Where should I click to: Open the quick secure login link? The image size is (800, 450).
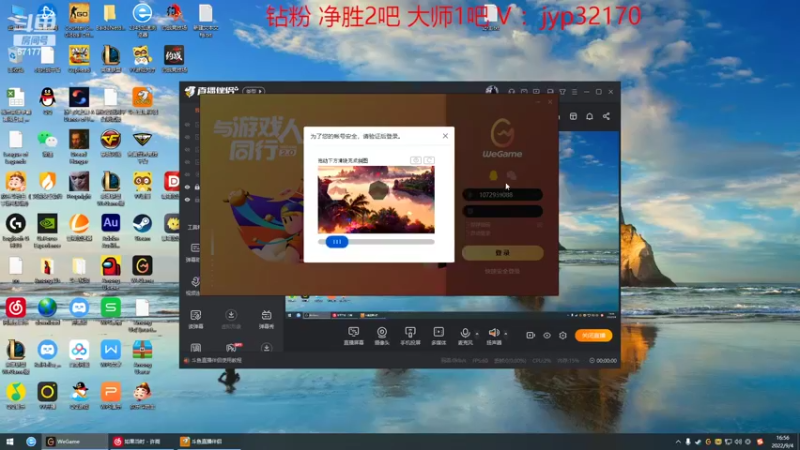[x=502, y=271]
